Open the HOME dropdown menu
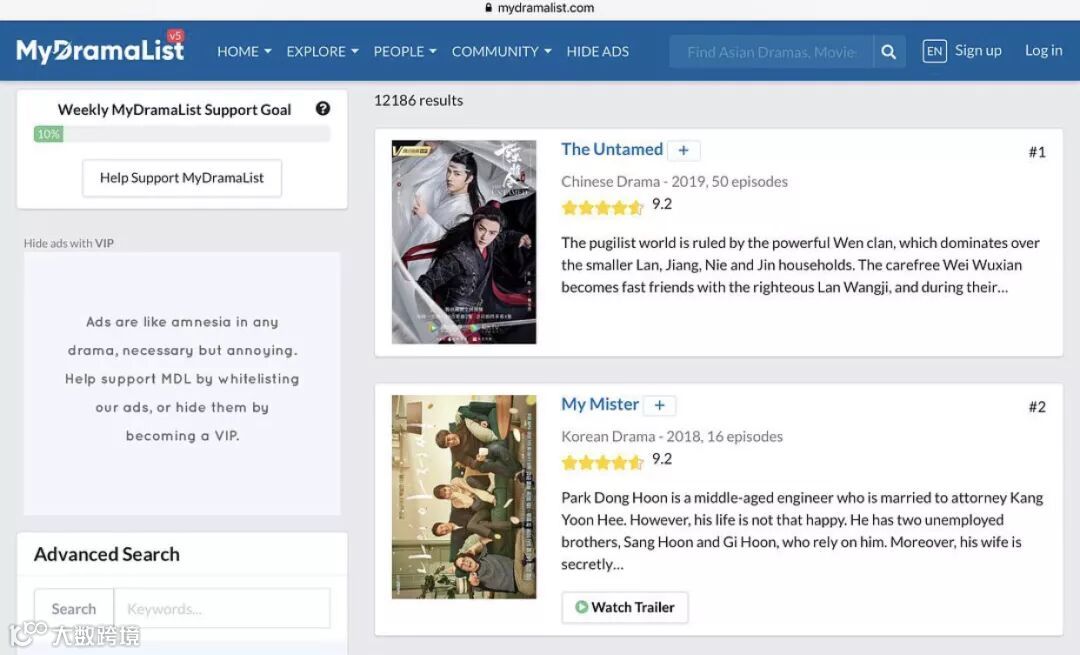The width and height of the screenshot is (1080, 655). click(244, 52)
